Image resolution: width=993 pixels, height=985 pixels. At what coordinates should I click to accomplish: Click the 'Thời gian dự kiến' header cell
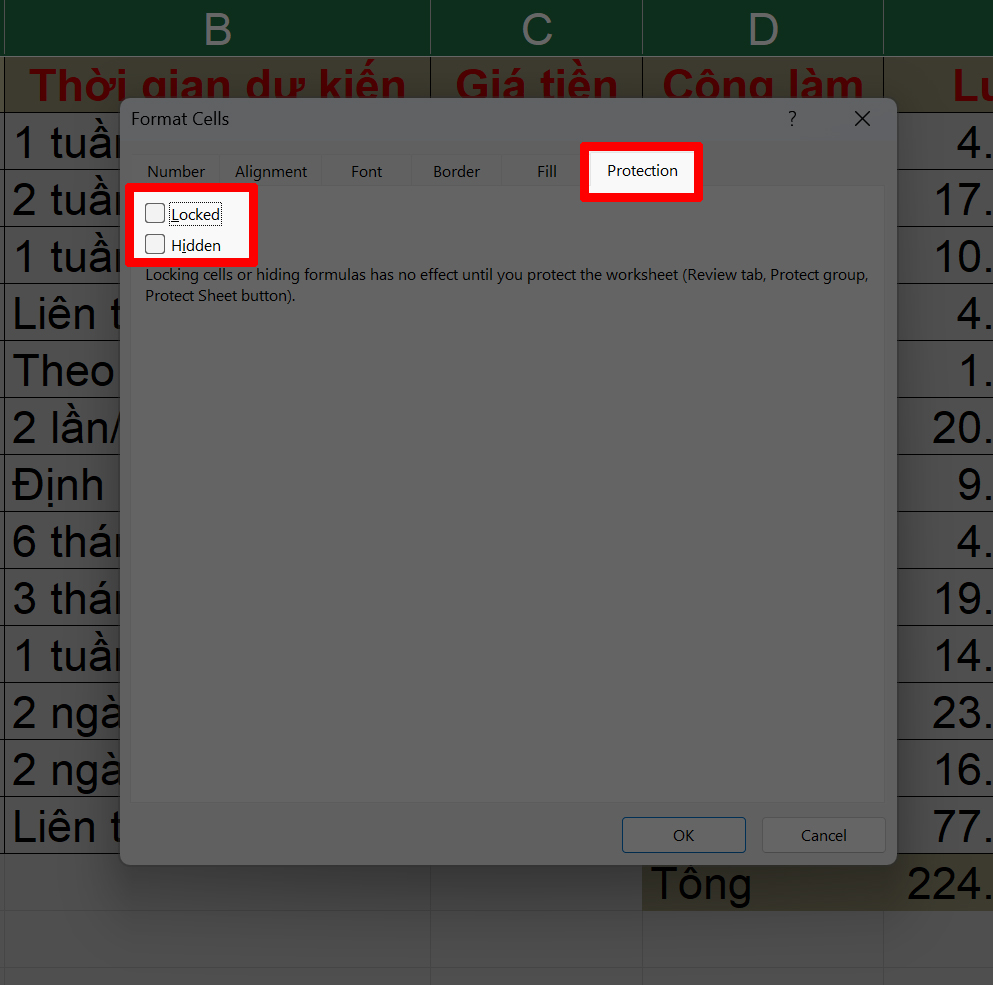coord(217,78)
